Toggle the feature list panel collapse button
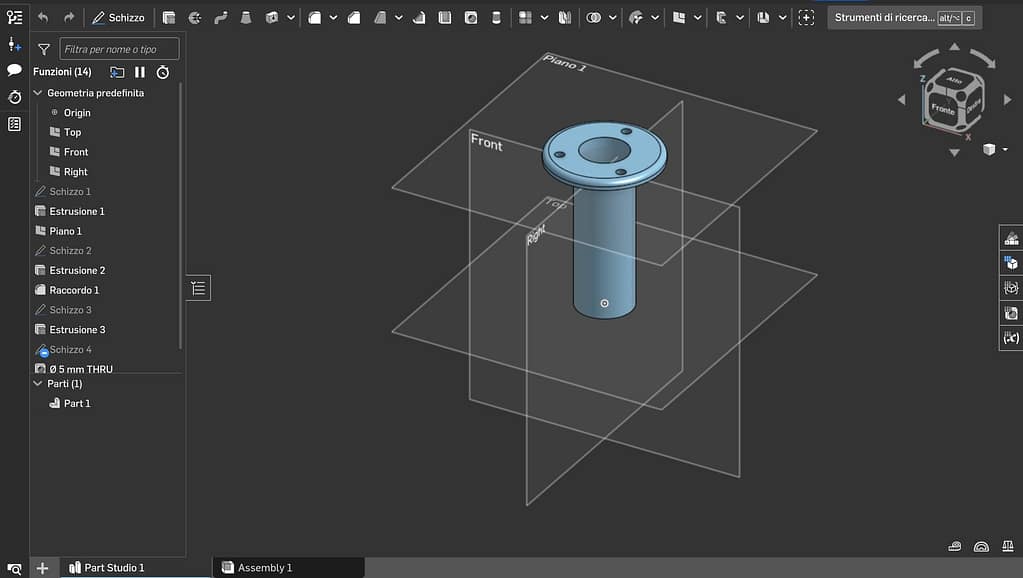Viewport: 1023px width, 578px height. coord(198,288)
